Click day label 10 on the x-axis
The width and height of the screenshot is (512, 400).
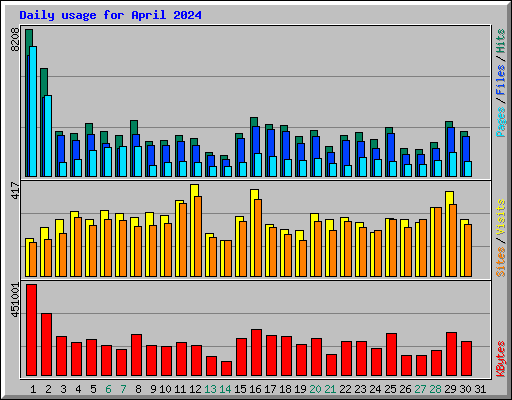[x=165, y=389]
